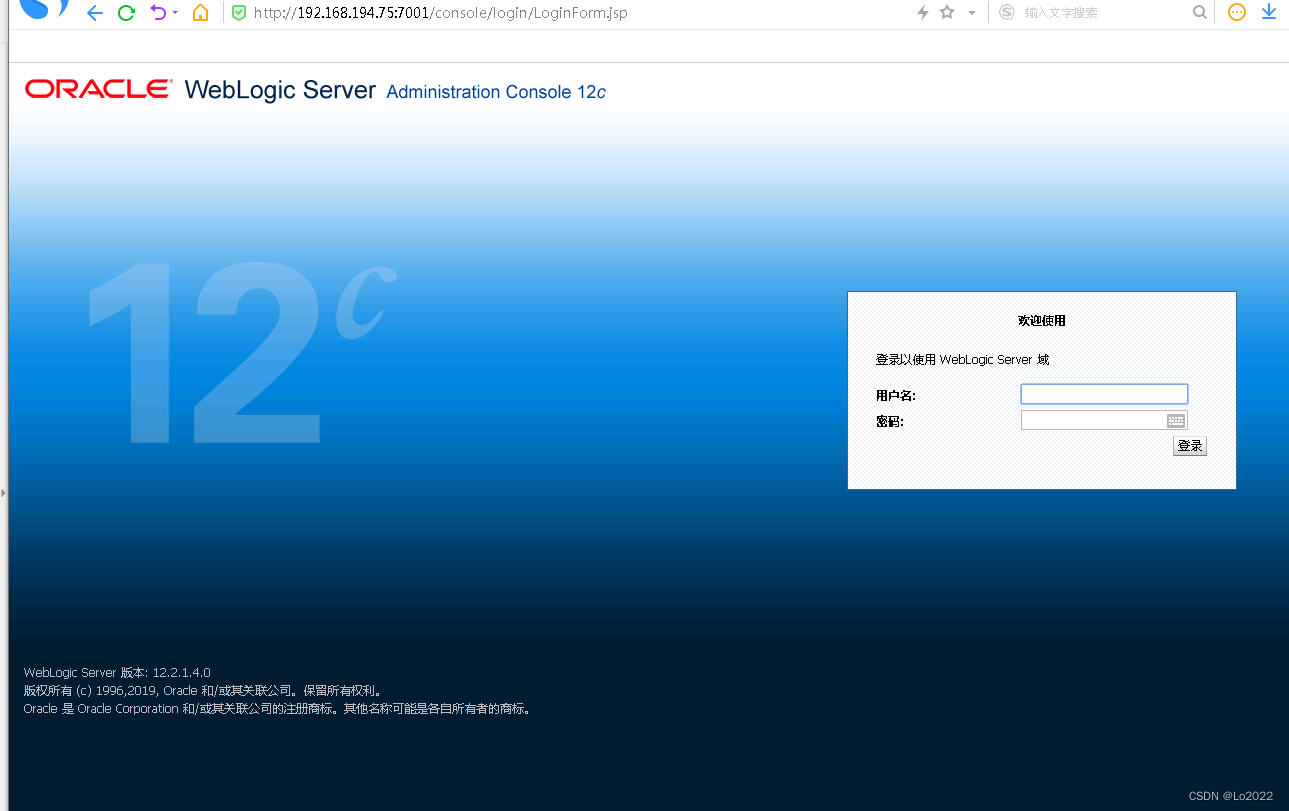
Task: Click the 登录 login button
Action: [x=1190, y=446]
